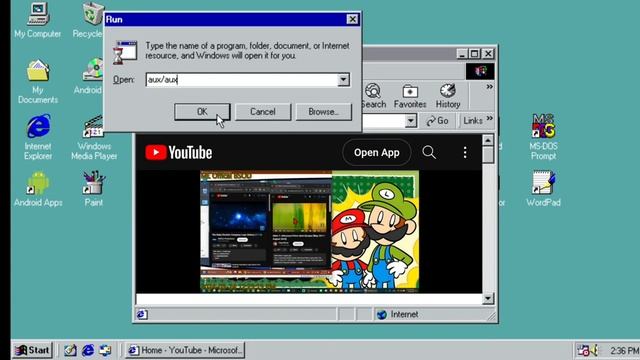This screenshot has height=360, width=640.
Task: Click the YouTube search magnifier icon
Action: (429, 153)
